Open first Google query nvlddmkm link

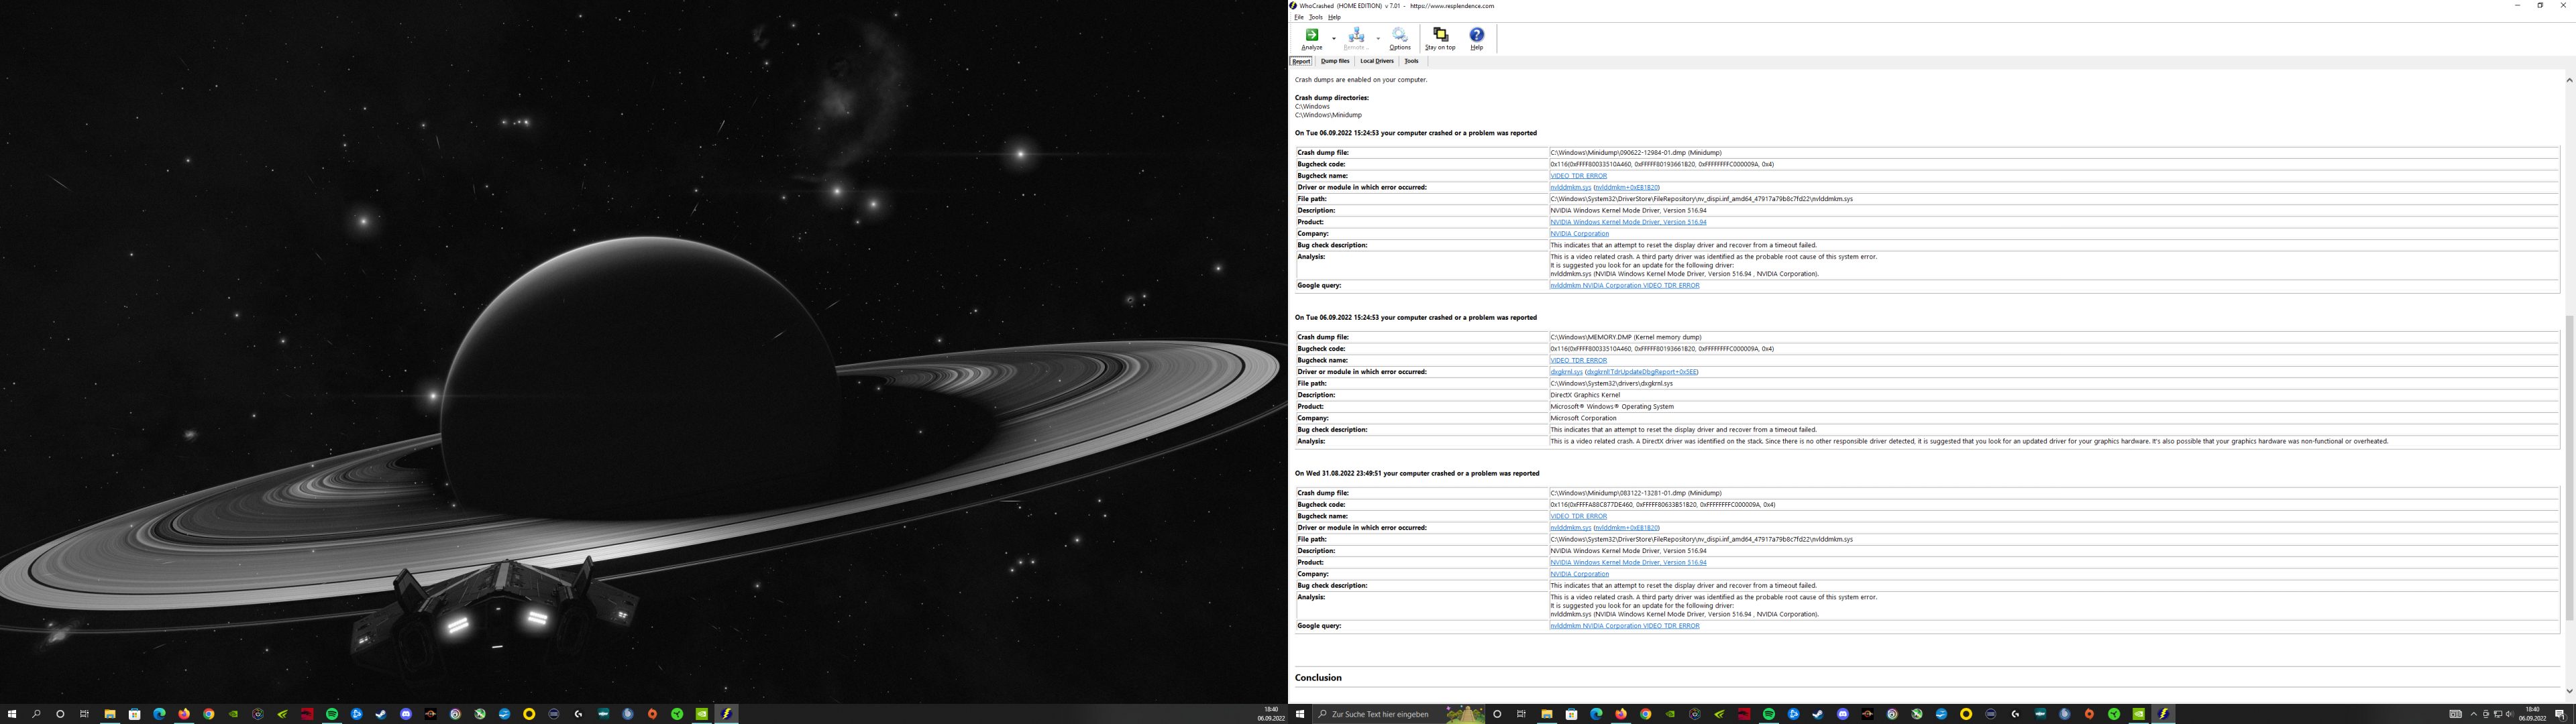tap(1624, 286)
